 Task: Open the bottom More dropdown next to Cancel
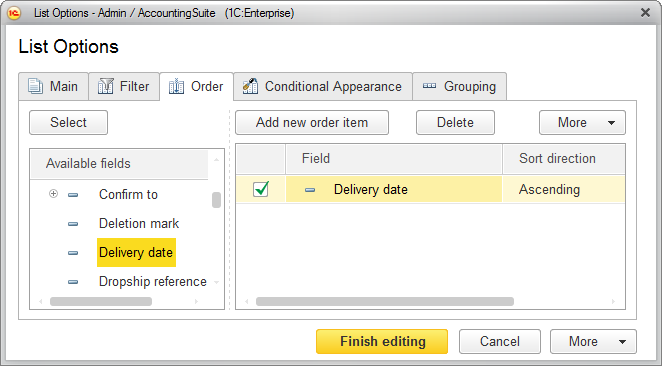(x=593, y=341)
